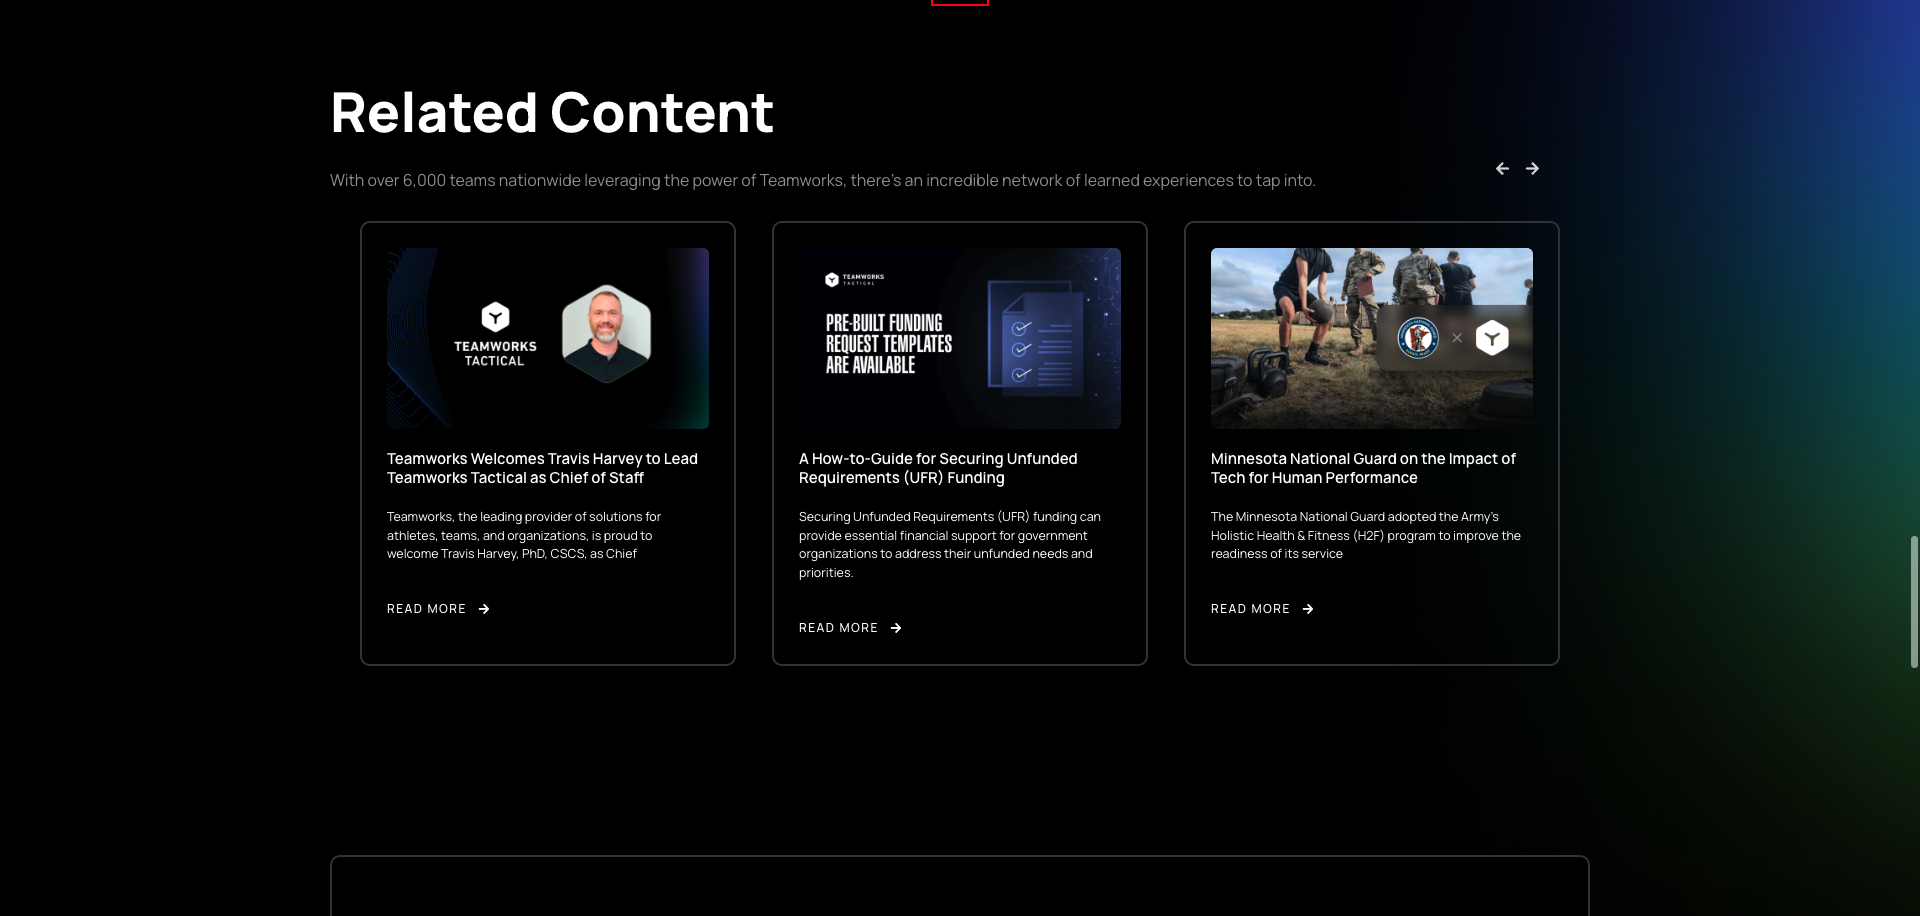Viewport: 1920px width, 916px height.
Task: Click the Teamworks Tactical hexagon logo on Travis Harvey image
Action: (x=494, y=316)
